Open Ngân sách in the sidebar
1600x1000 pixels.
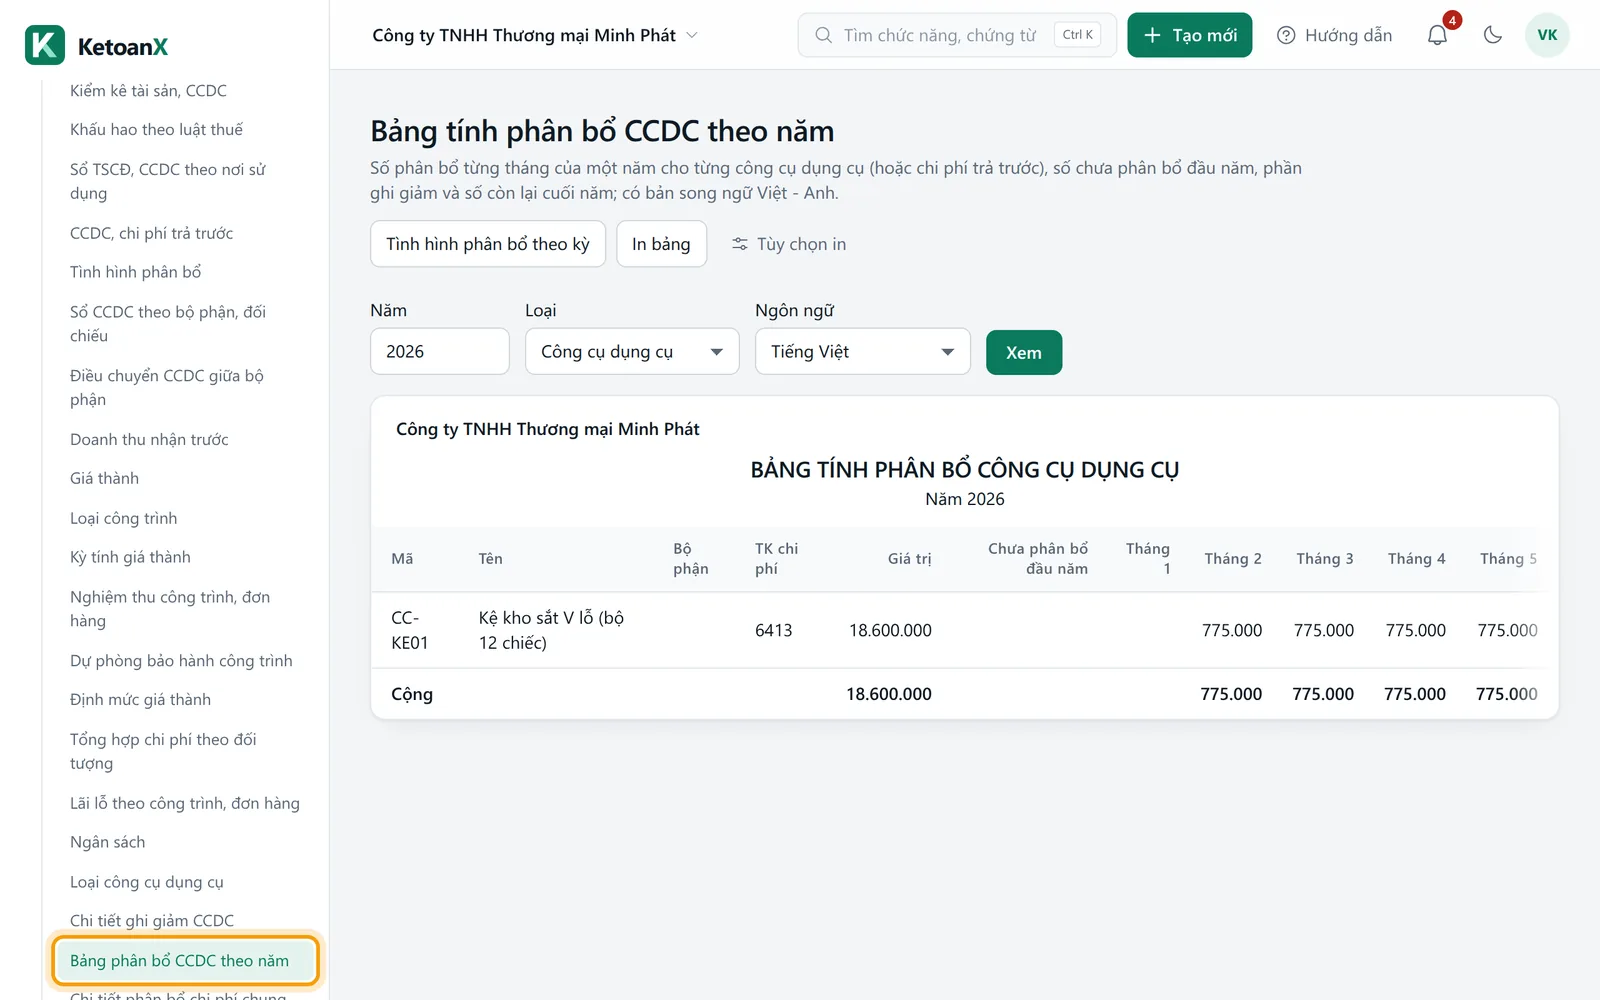pos(108,842)
